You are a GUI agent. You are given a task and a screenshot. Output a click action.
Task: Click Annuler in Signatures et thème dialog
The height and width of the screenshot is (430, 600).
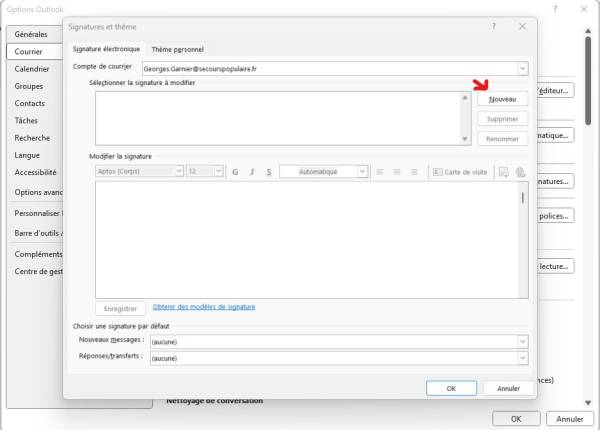pos(509,388)
